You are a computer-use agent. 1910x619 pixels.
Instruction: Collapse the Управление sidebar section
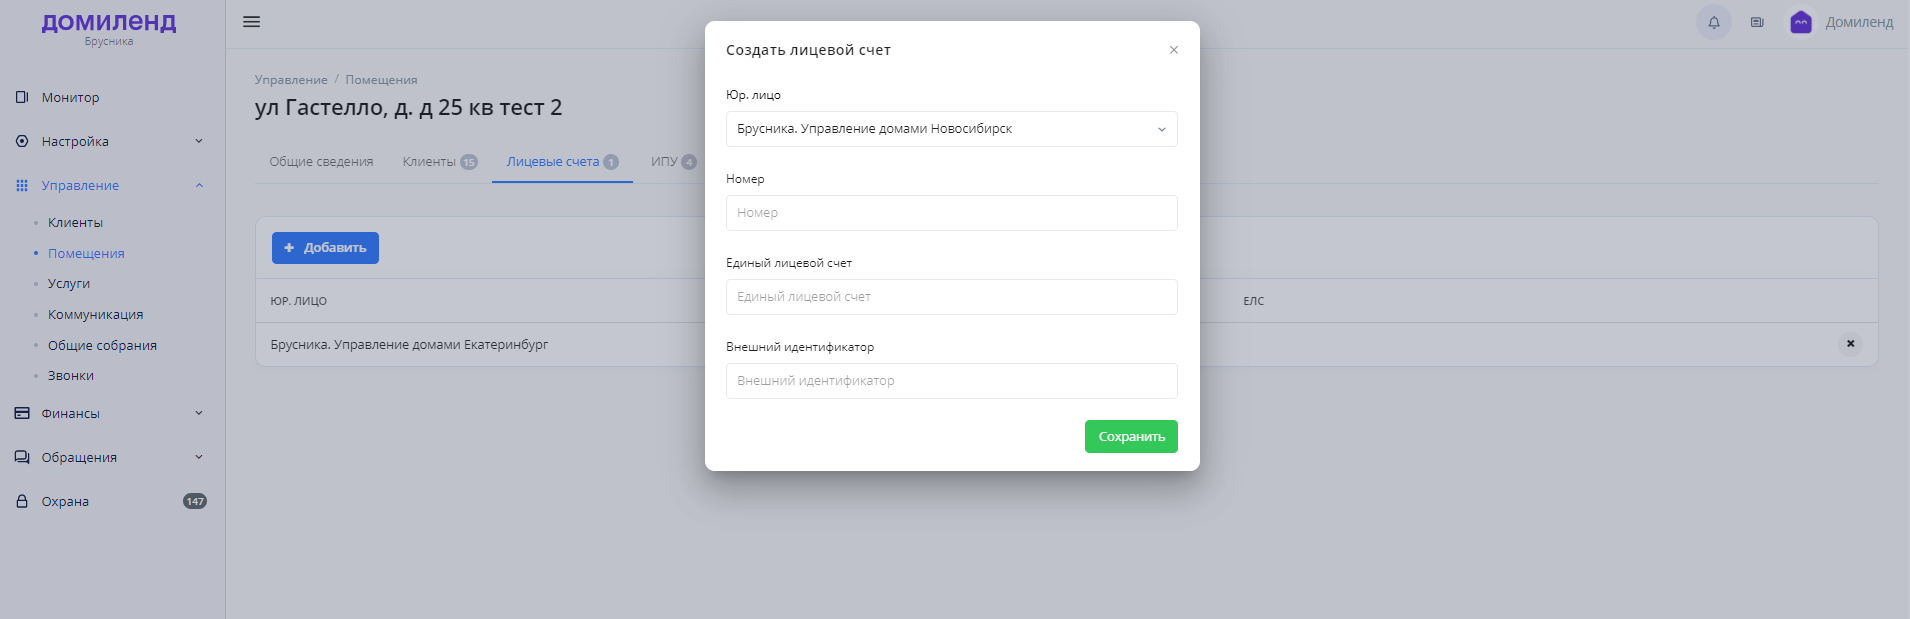pos(199,186)
